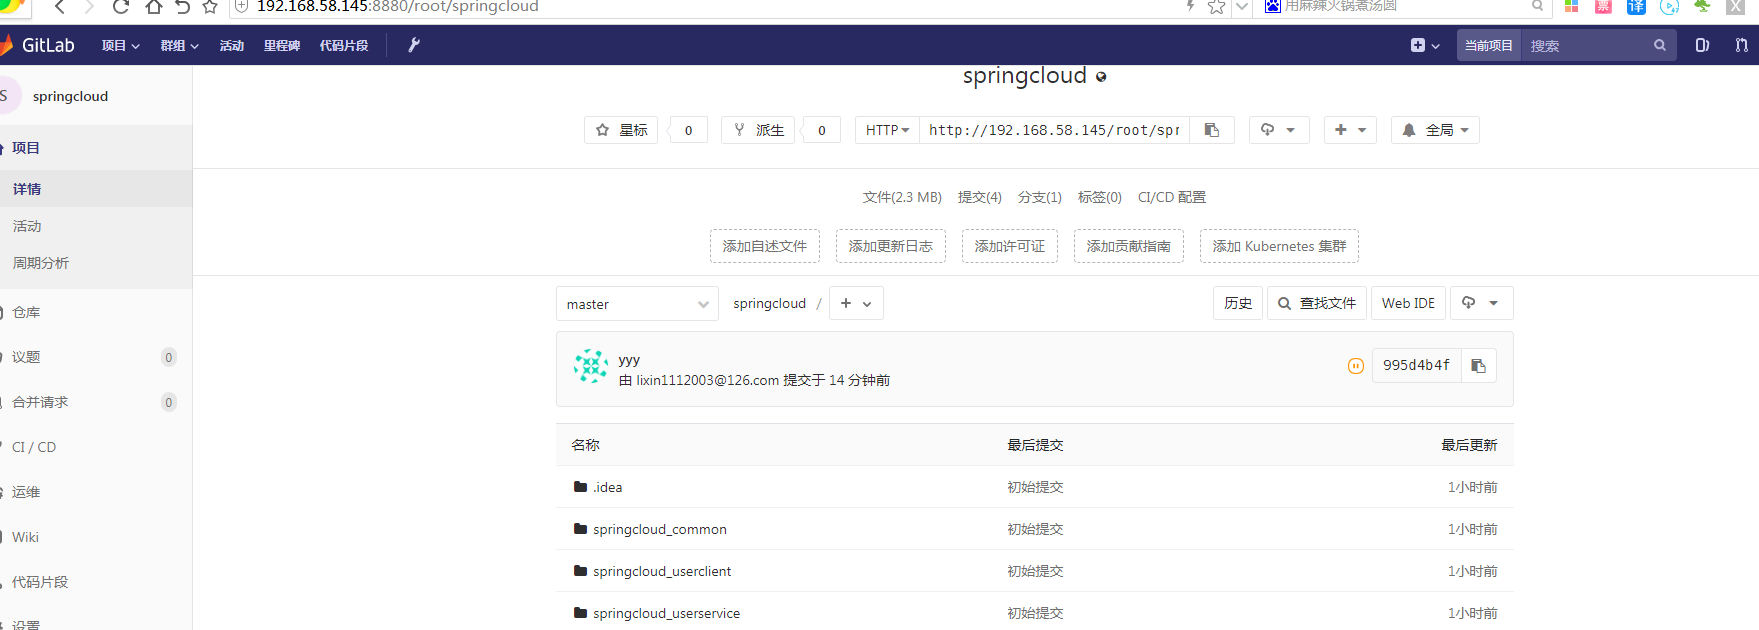Click the favorite star inside the address bar

(x=1216, y=7)
